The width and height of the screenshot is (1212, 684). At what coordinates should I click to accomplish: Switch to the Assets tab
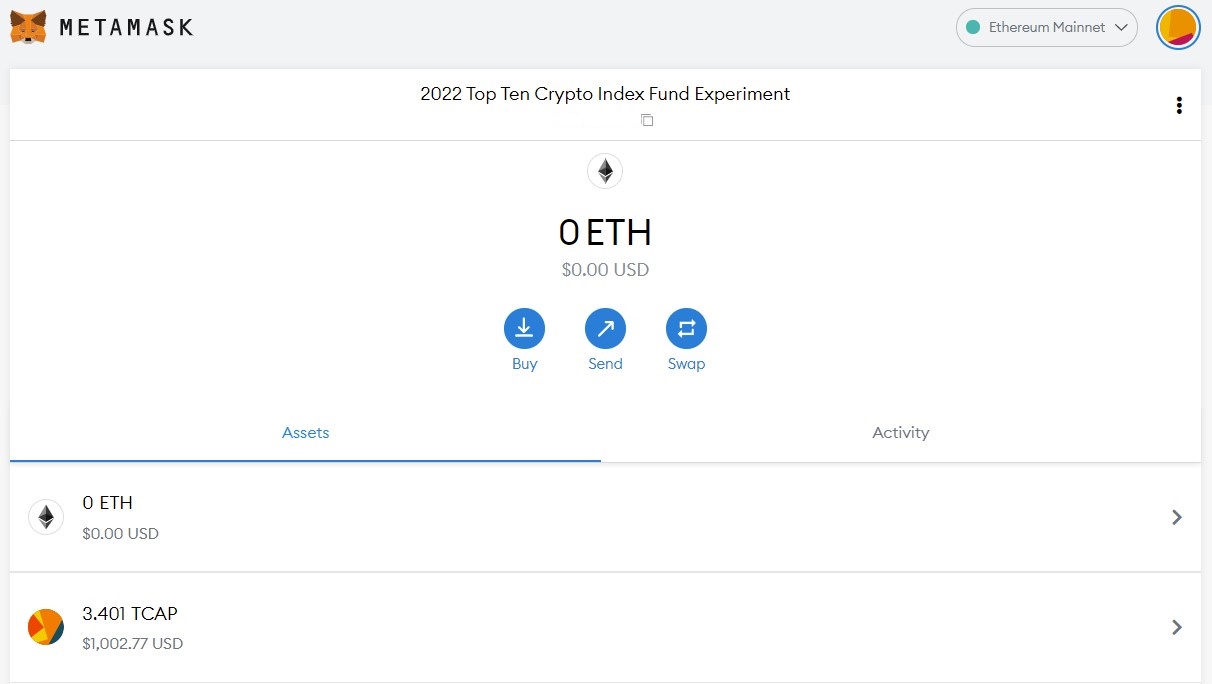tap(305, 433)
